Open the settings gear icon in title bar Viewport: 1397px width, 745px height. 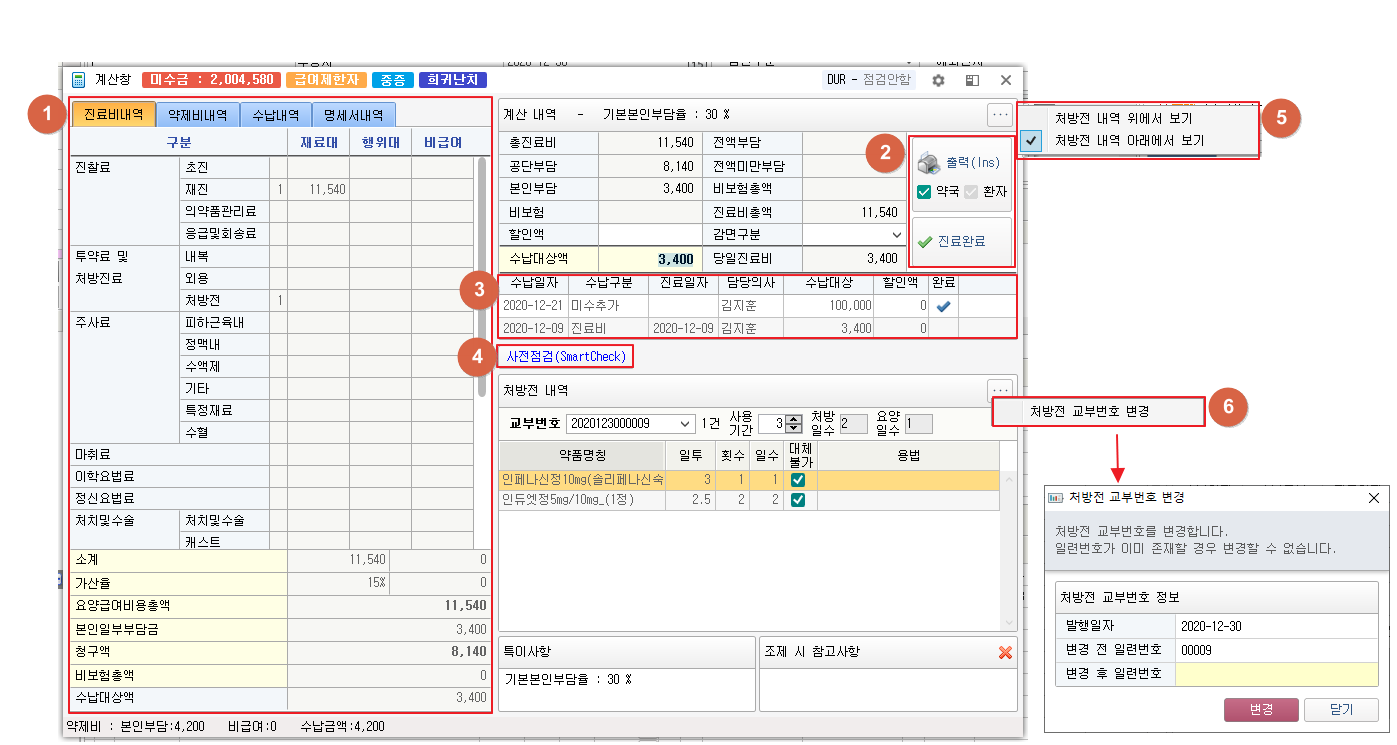(938, 80)
